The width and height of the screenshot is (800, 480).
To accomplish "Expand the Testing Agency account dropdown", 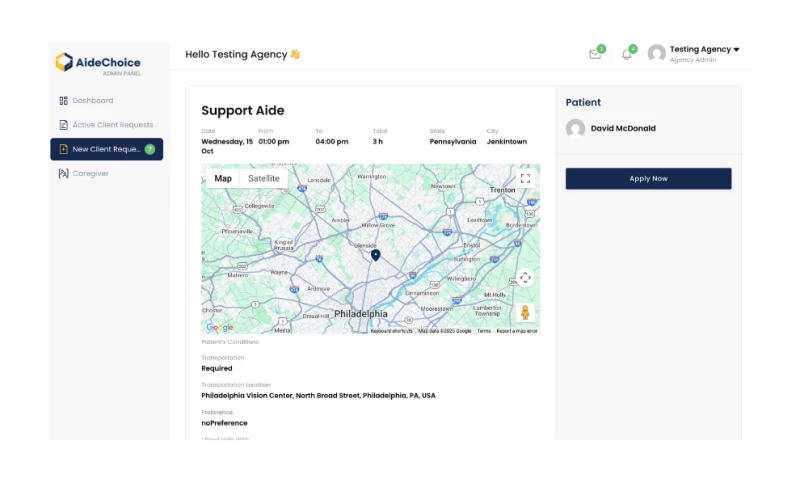I will pos(736,49).
